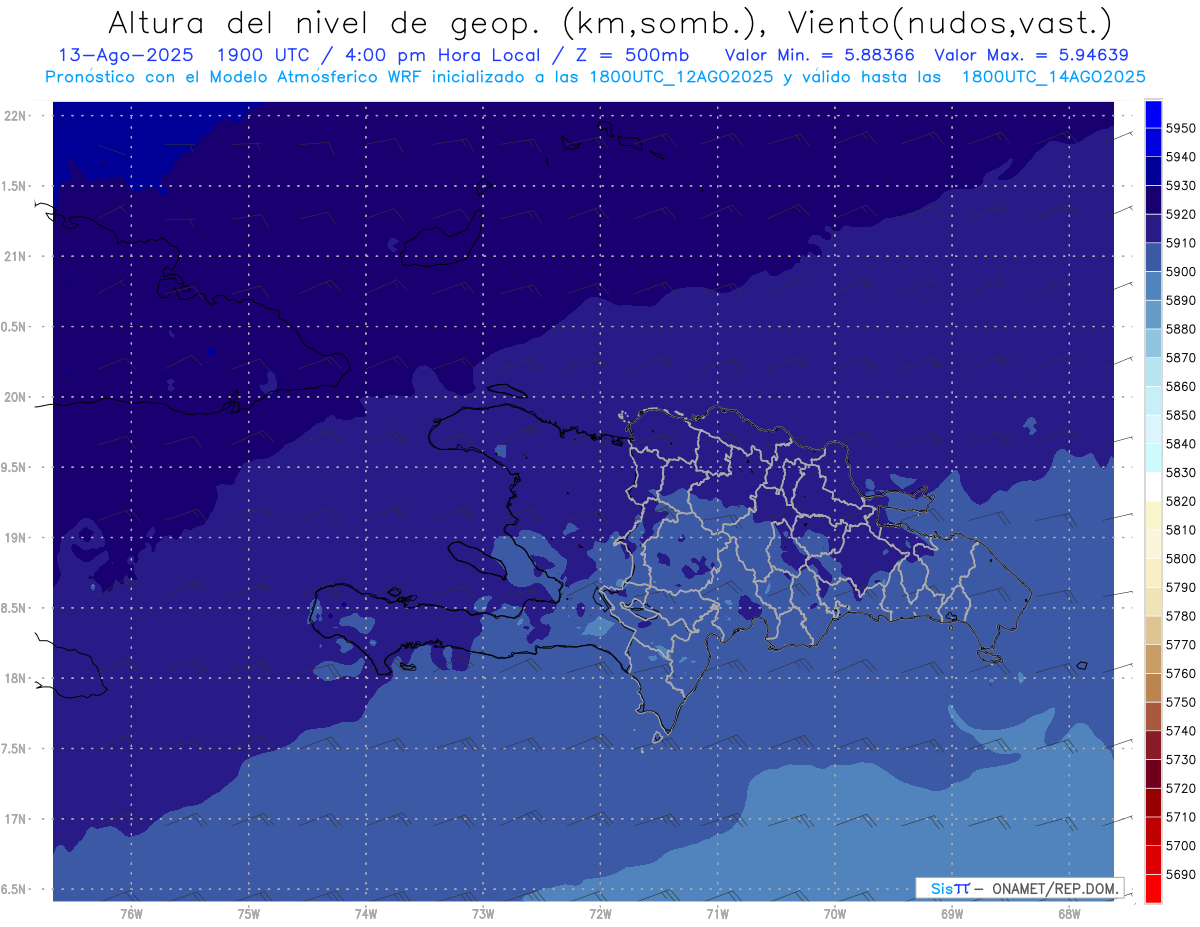Click the '5880' color bar label

(1181, 329)
